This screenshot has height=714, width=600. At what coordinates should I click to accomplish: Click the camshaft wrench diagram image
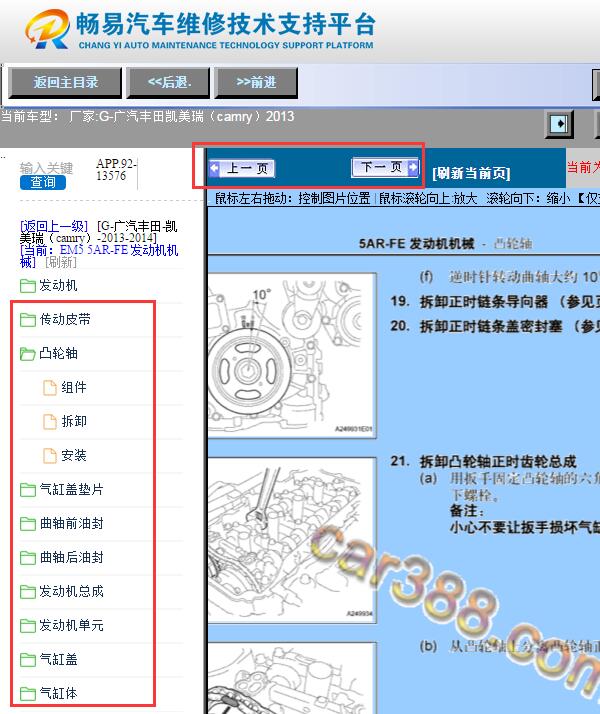[x=292, y=540]
